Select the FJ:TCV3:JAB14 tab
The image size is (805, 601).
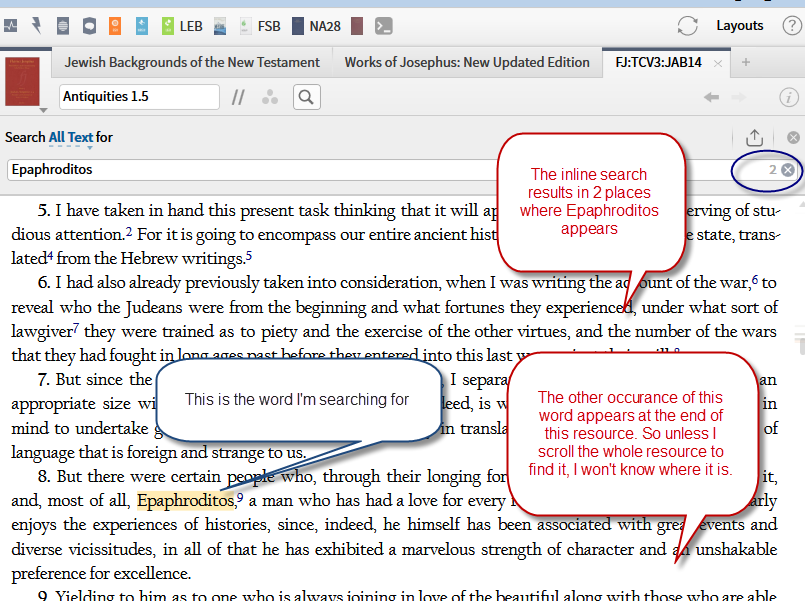click(658, 63)
